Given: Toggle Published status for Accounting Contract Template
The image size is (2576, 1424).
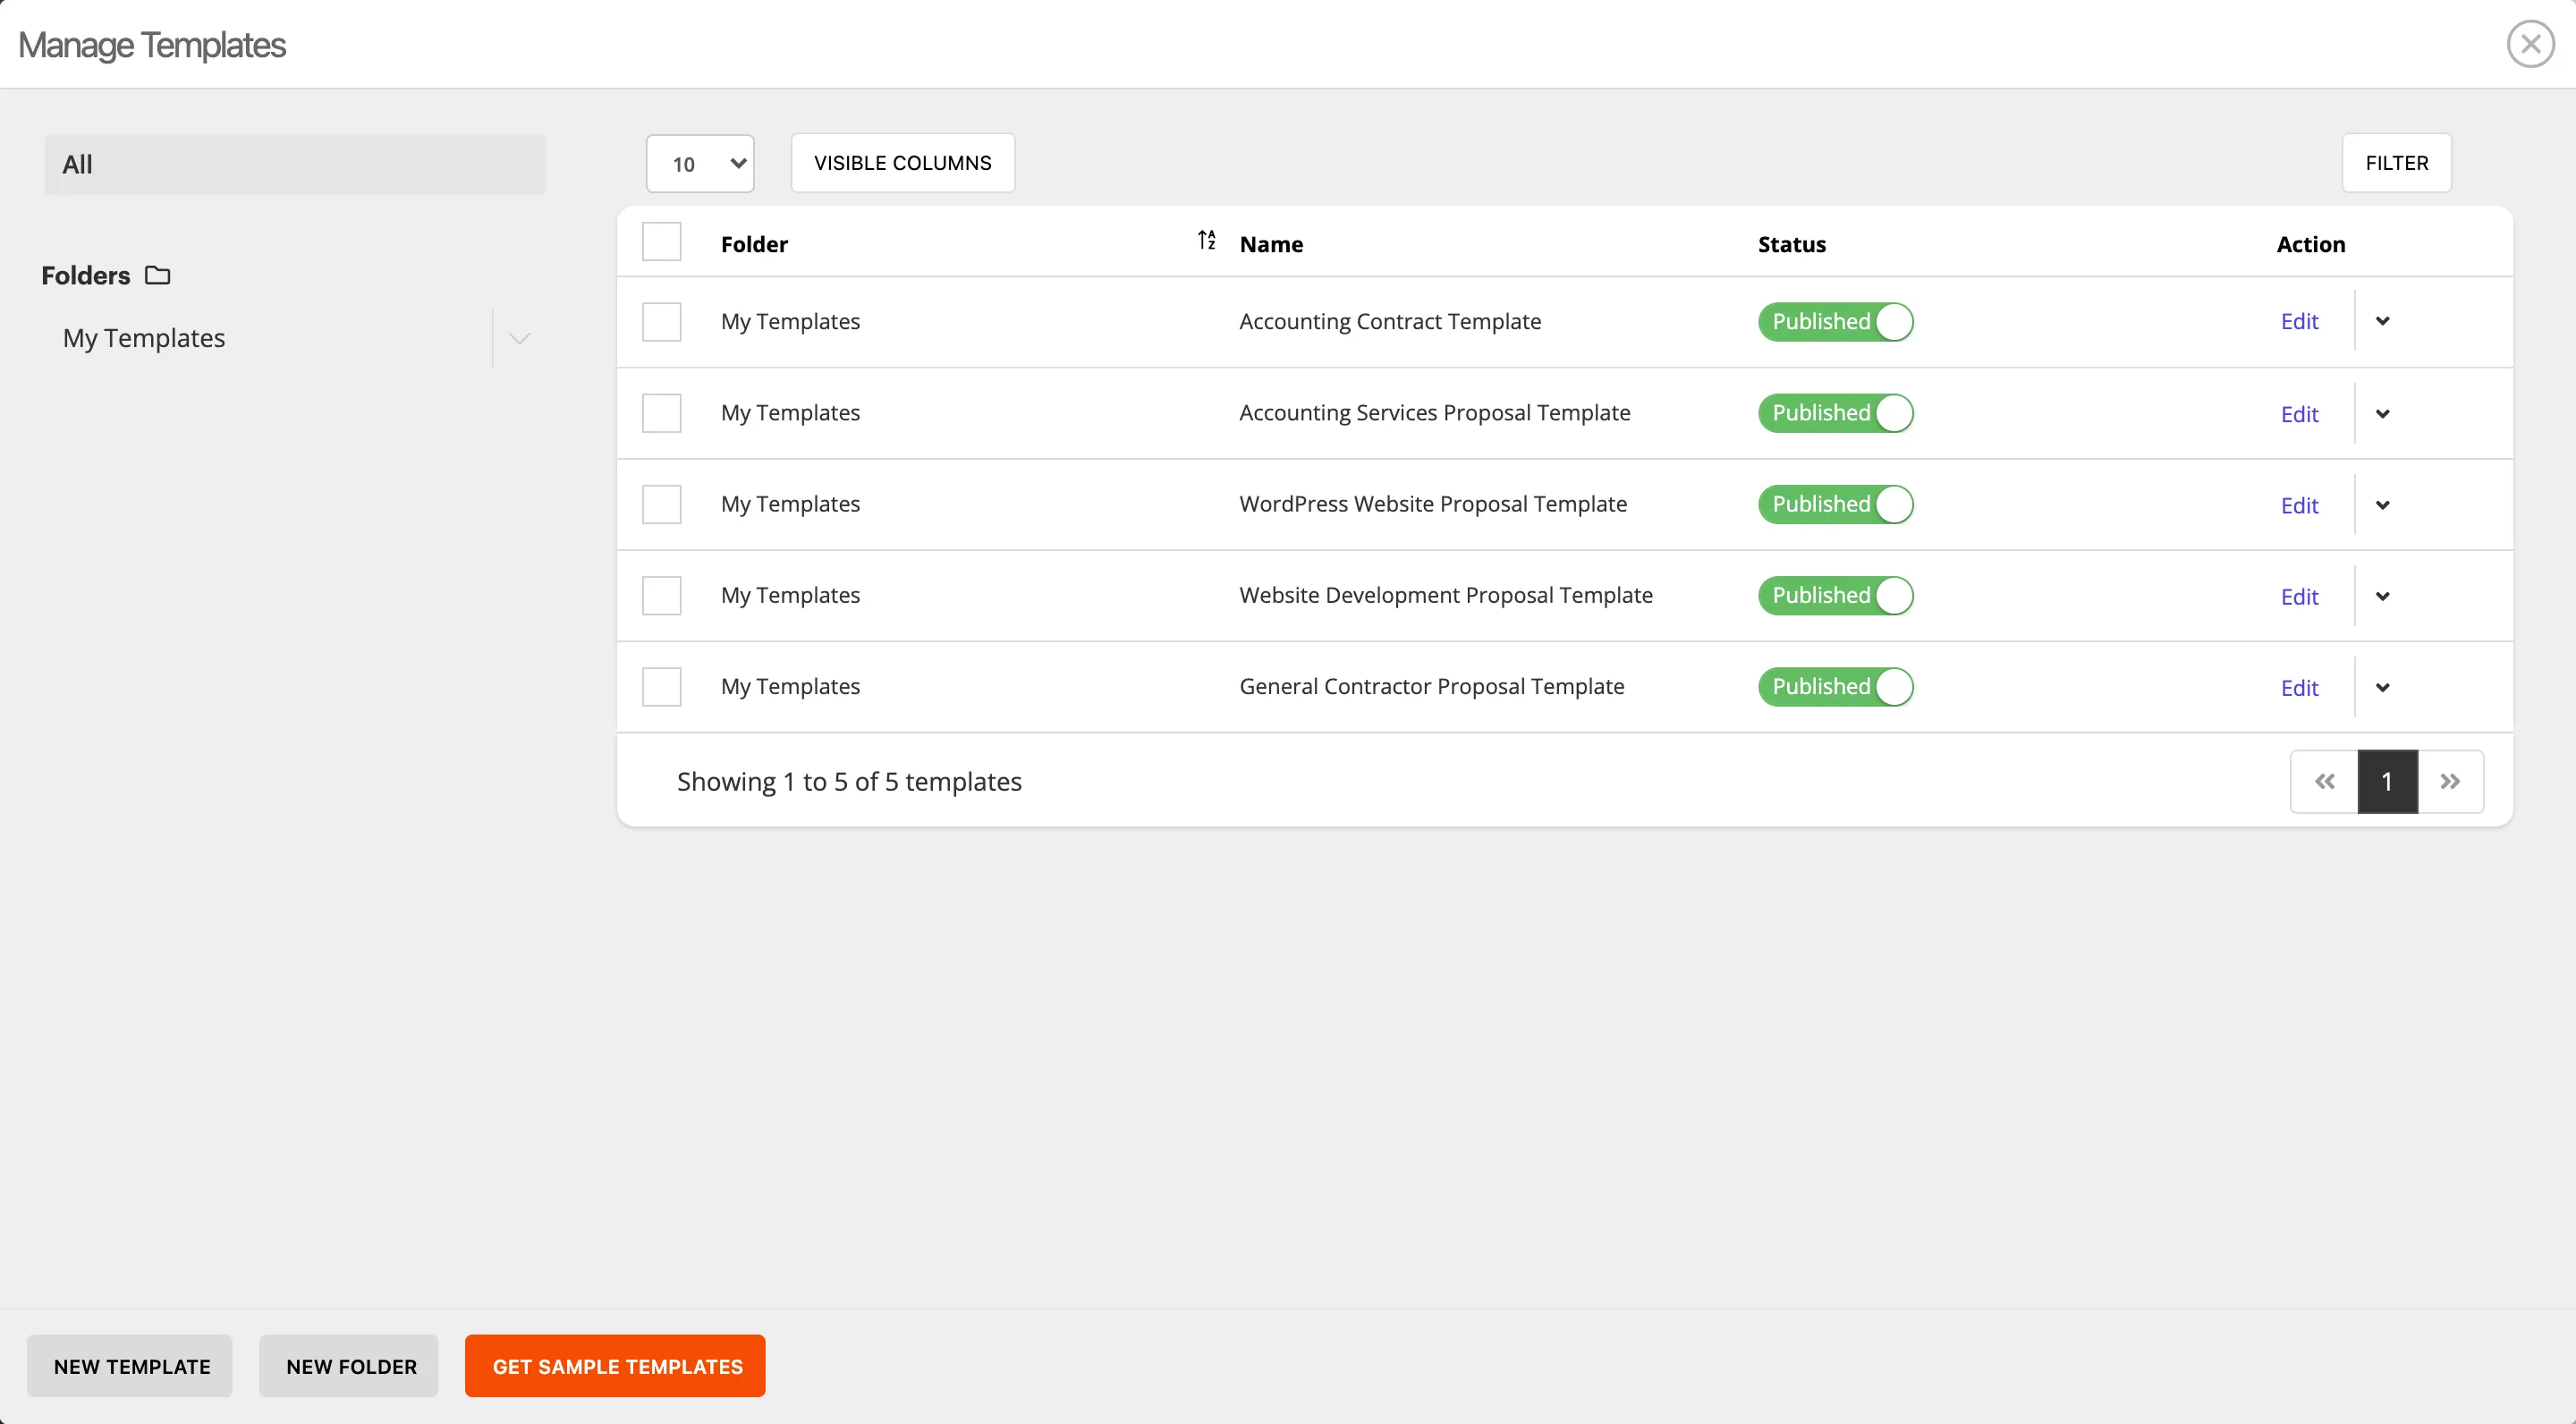Looking at the screenshot, I should pos(1835,321).
